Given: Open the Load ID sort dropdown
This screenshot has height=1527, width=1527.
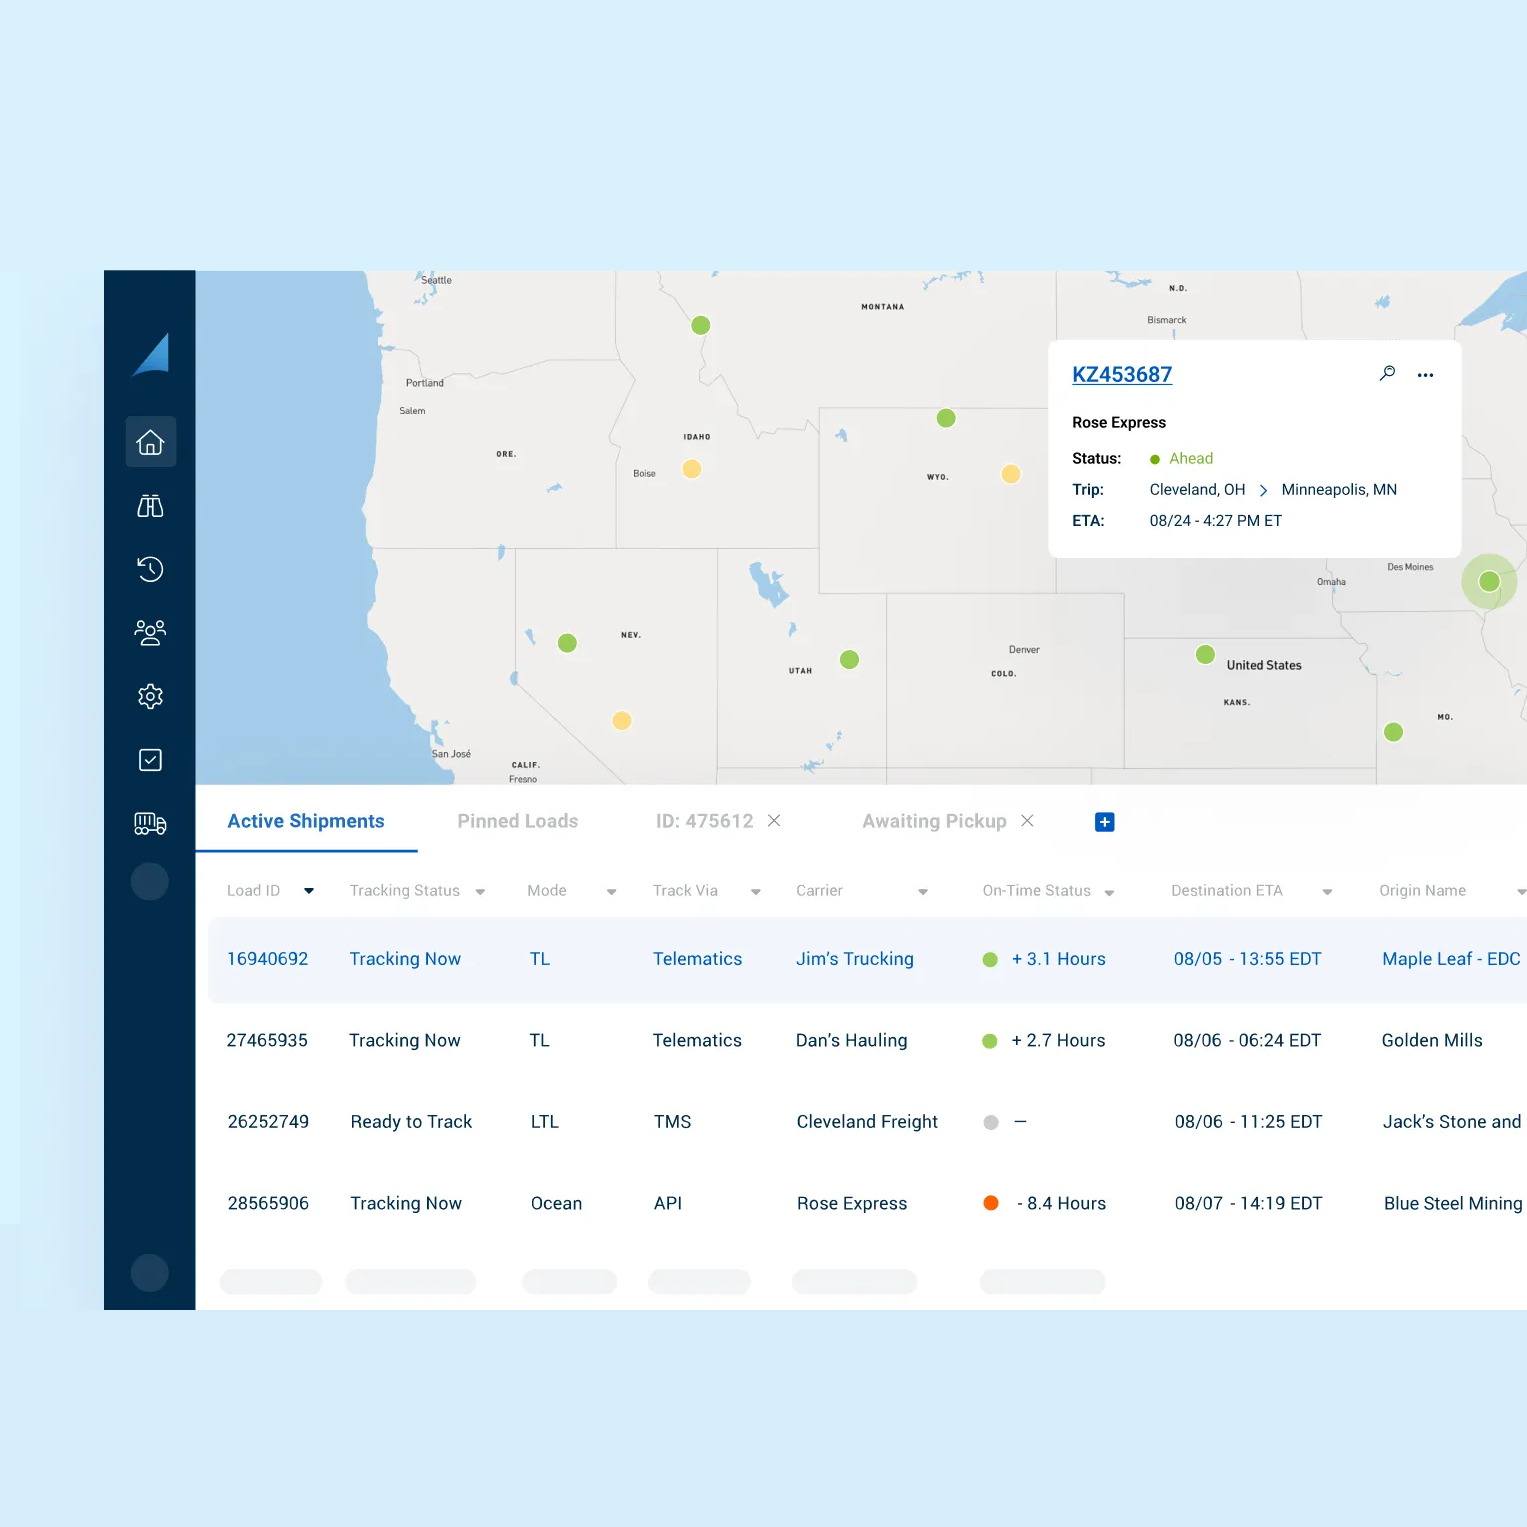Looking at the screenshot, I should coord(309,890).
